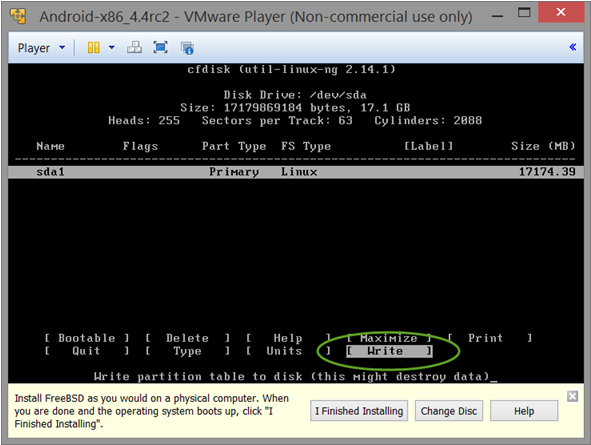Click the Change Disc button
The width and height of the screenshot is (591, 445).
[x=449, y=411]
